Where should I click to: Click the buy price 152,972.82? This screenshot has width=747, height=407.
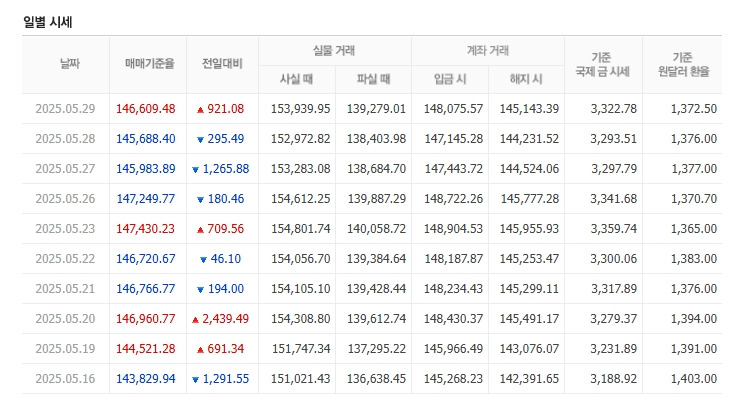point(301,139)
